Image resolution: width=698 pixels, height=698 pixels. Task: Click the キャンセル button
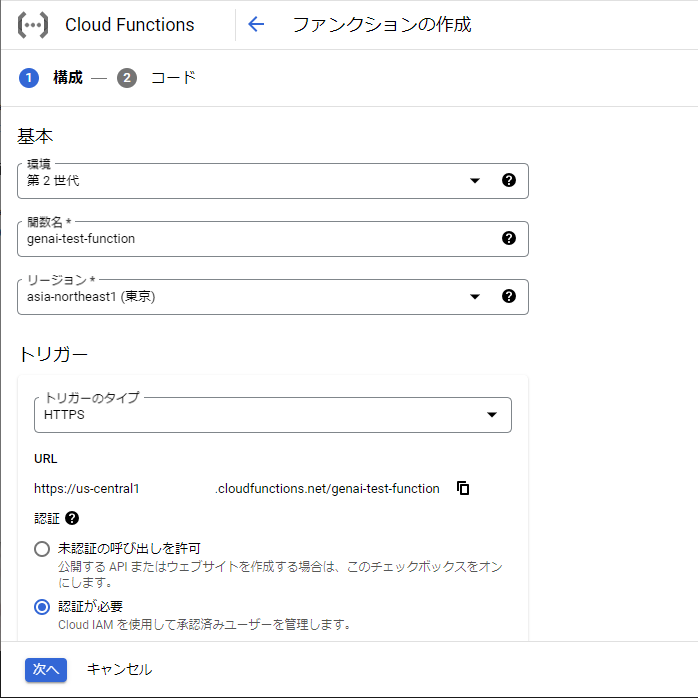click(x=119, y=670)
